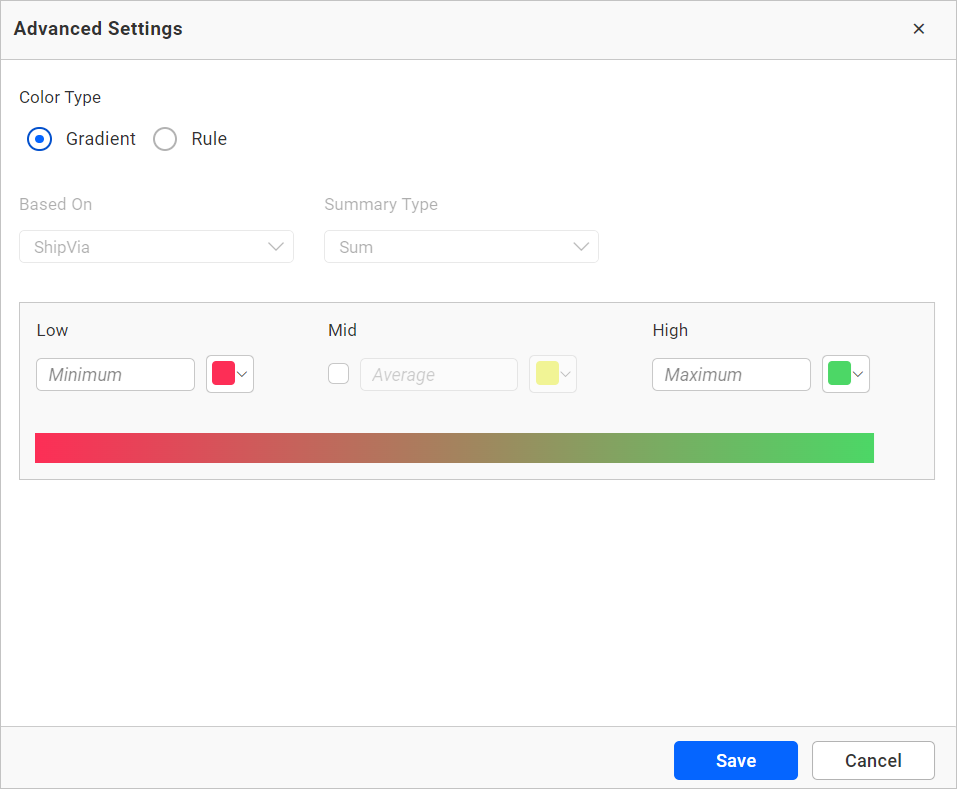Select the Gradient color type option
957x789 pixels.
tap(39, 139)
